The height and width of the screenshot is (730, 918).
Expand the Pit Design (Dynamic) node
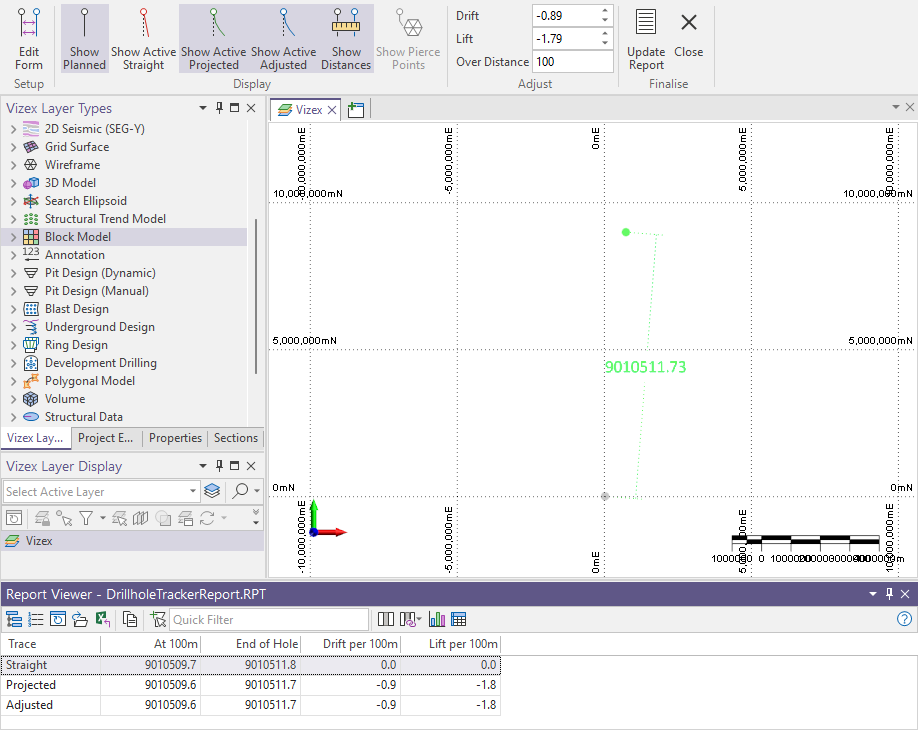pyautogui.click(x=13, y=273)
